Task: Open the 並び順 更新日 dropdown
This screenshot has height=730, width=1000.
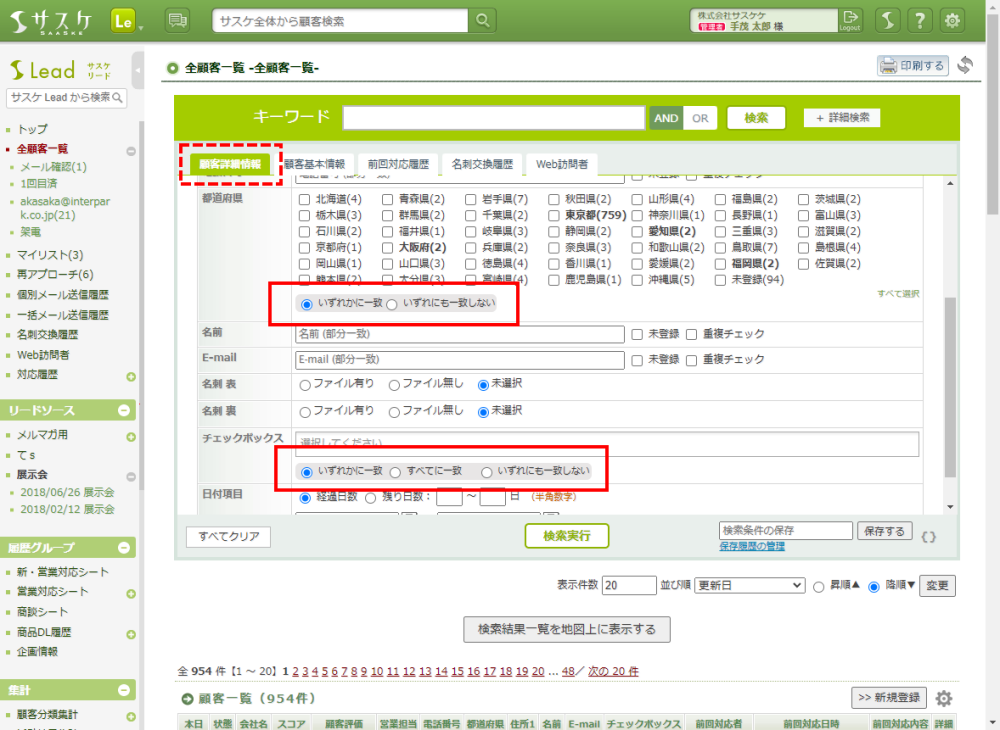Action: pyautogui.click(x=750, y=585)
